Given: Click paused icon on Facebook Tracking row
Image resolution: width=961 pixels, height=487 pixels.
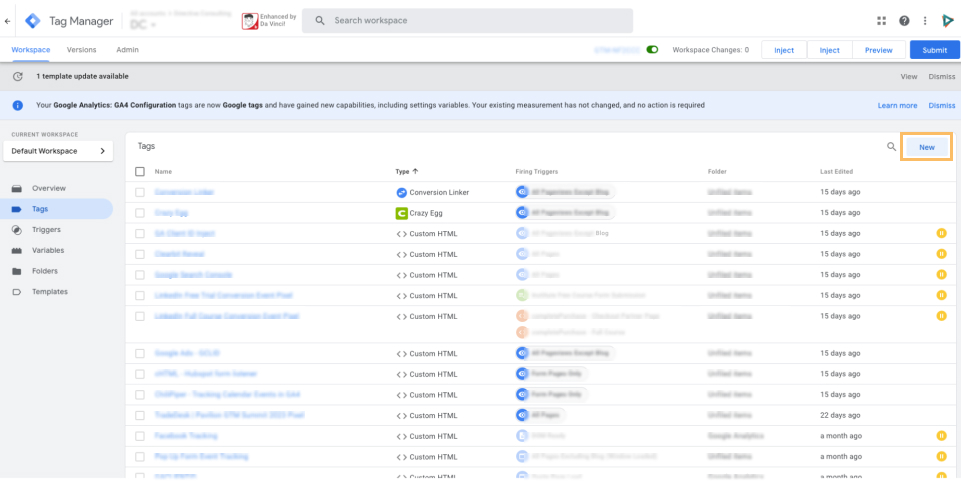Looking at the screenshot, I should click(x=941, y=436).
